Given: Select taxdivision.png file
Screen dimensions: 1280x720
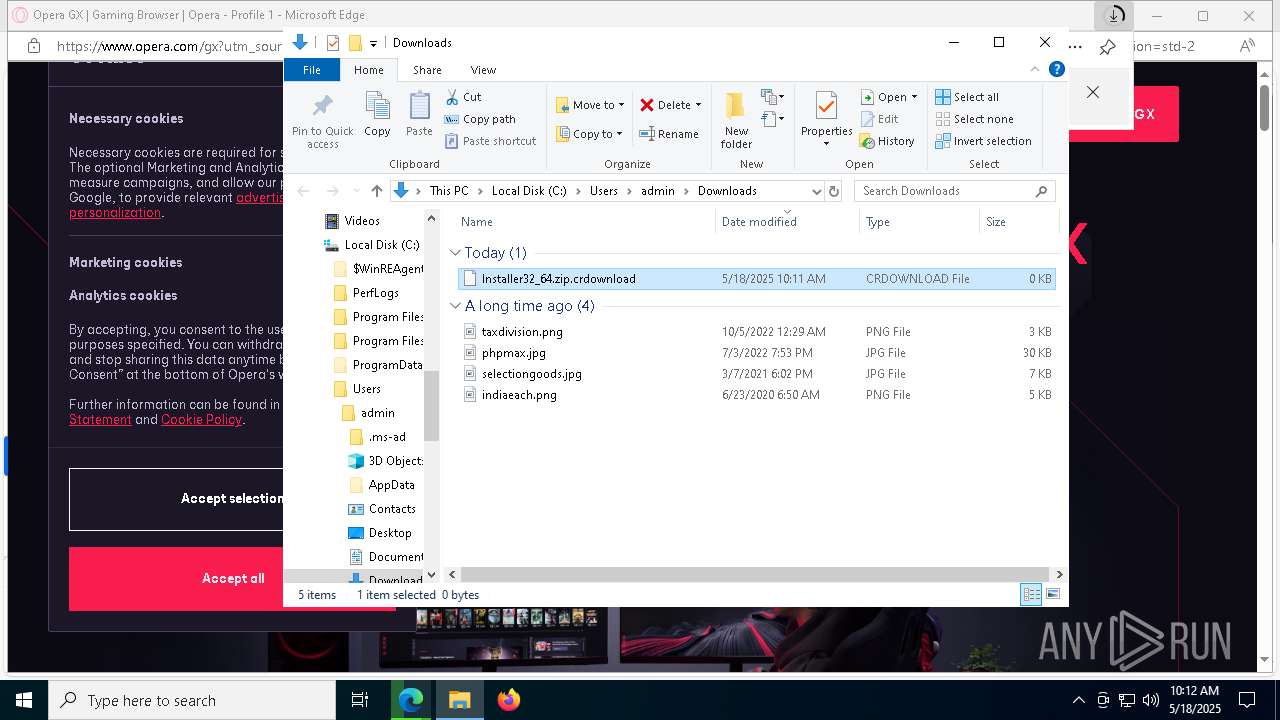Looking at the screenshot, I should pos(756,332).
